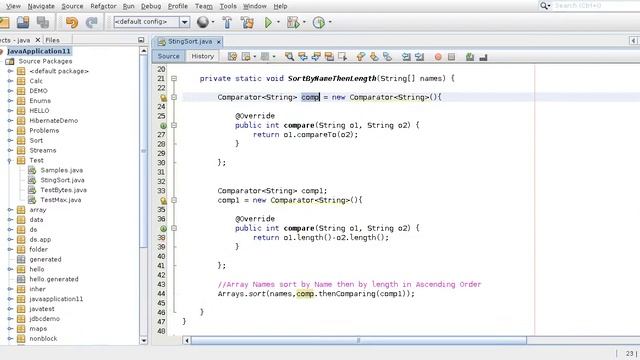Shift the line right with the toolbar icon
The image size is (640, 360).
pyautogui.click(x=419, y=57)
